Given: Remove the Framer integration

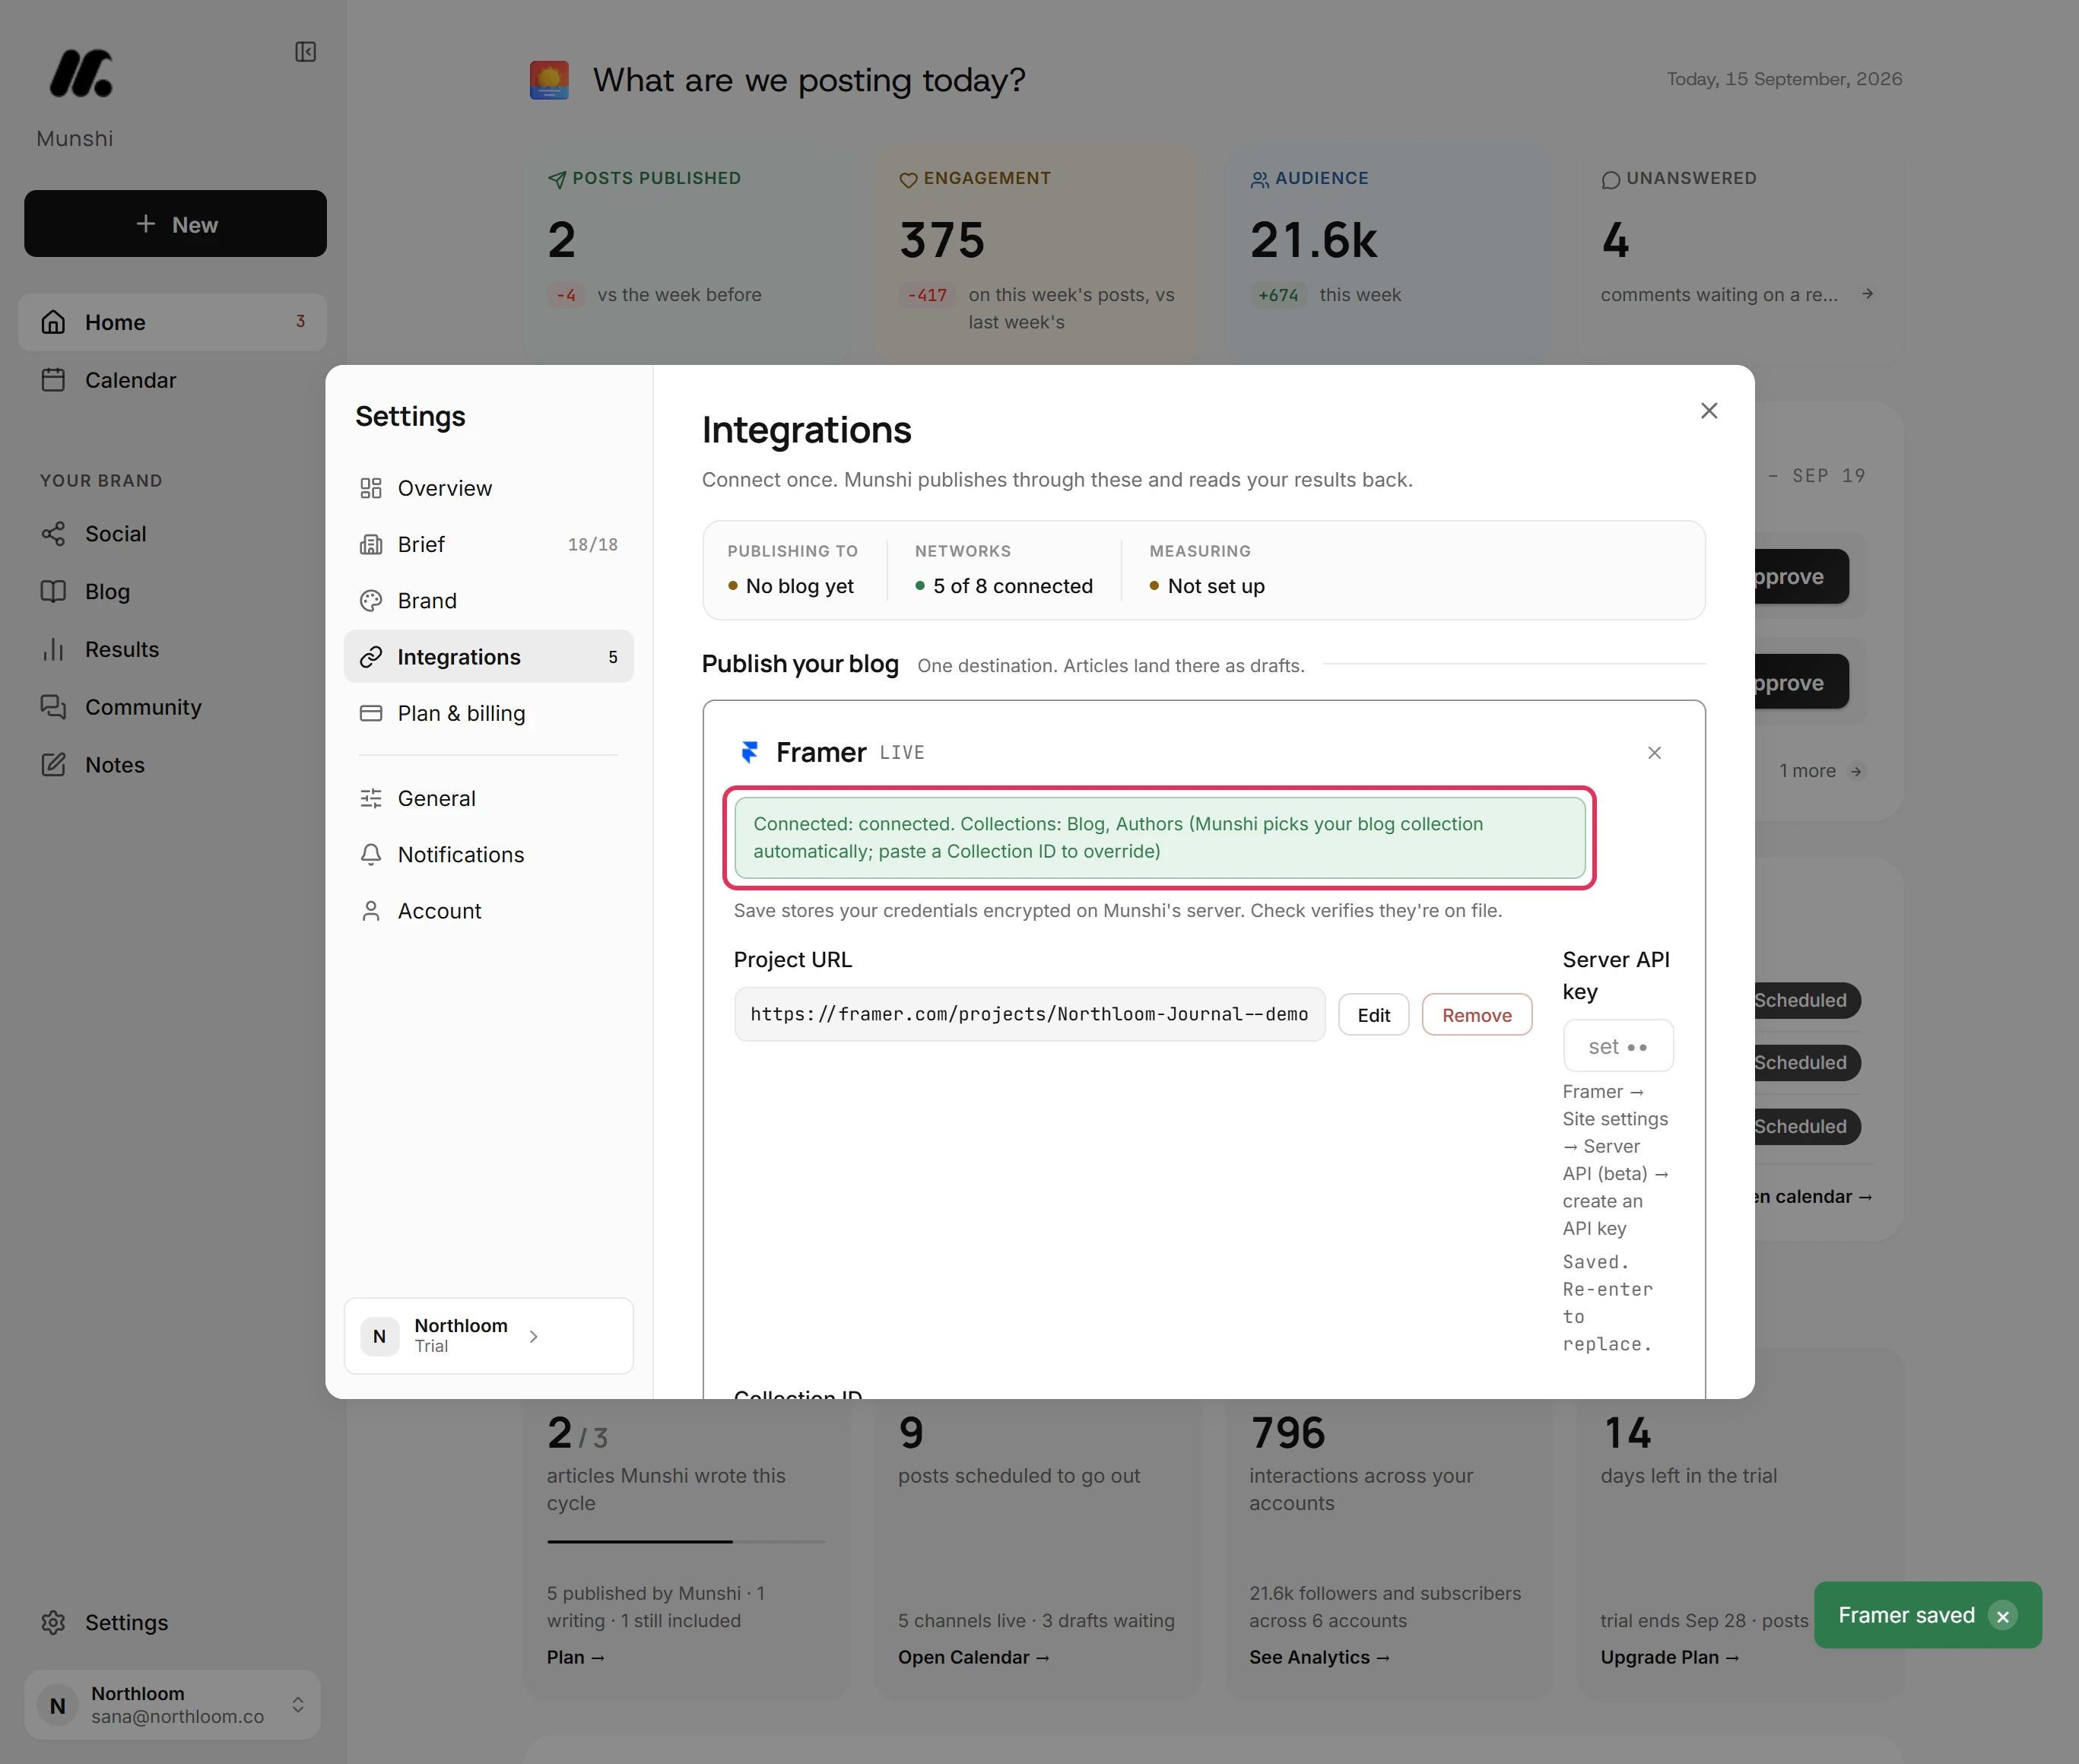Looking at the screenshot, I should pos(1476,1015).
